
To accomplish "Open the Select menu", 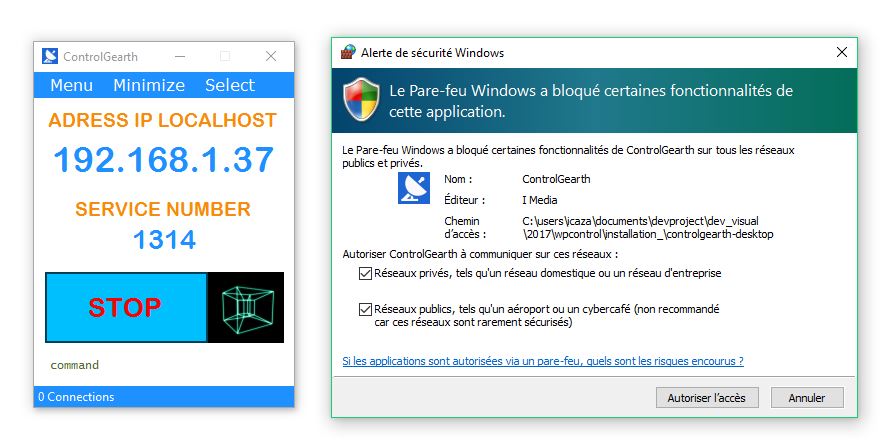I will pyautogui.click(x=230, y=85).
